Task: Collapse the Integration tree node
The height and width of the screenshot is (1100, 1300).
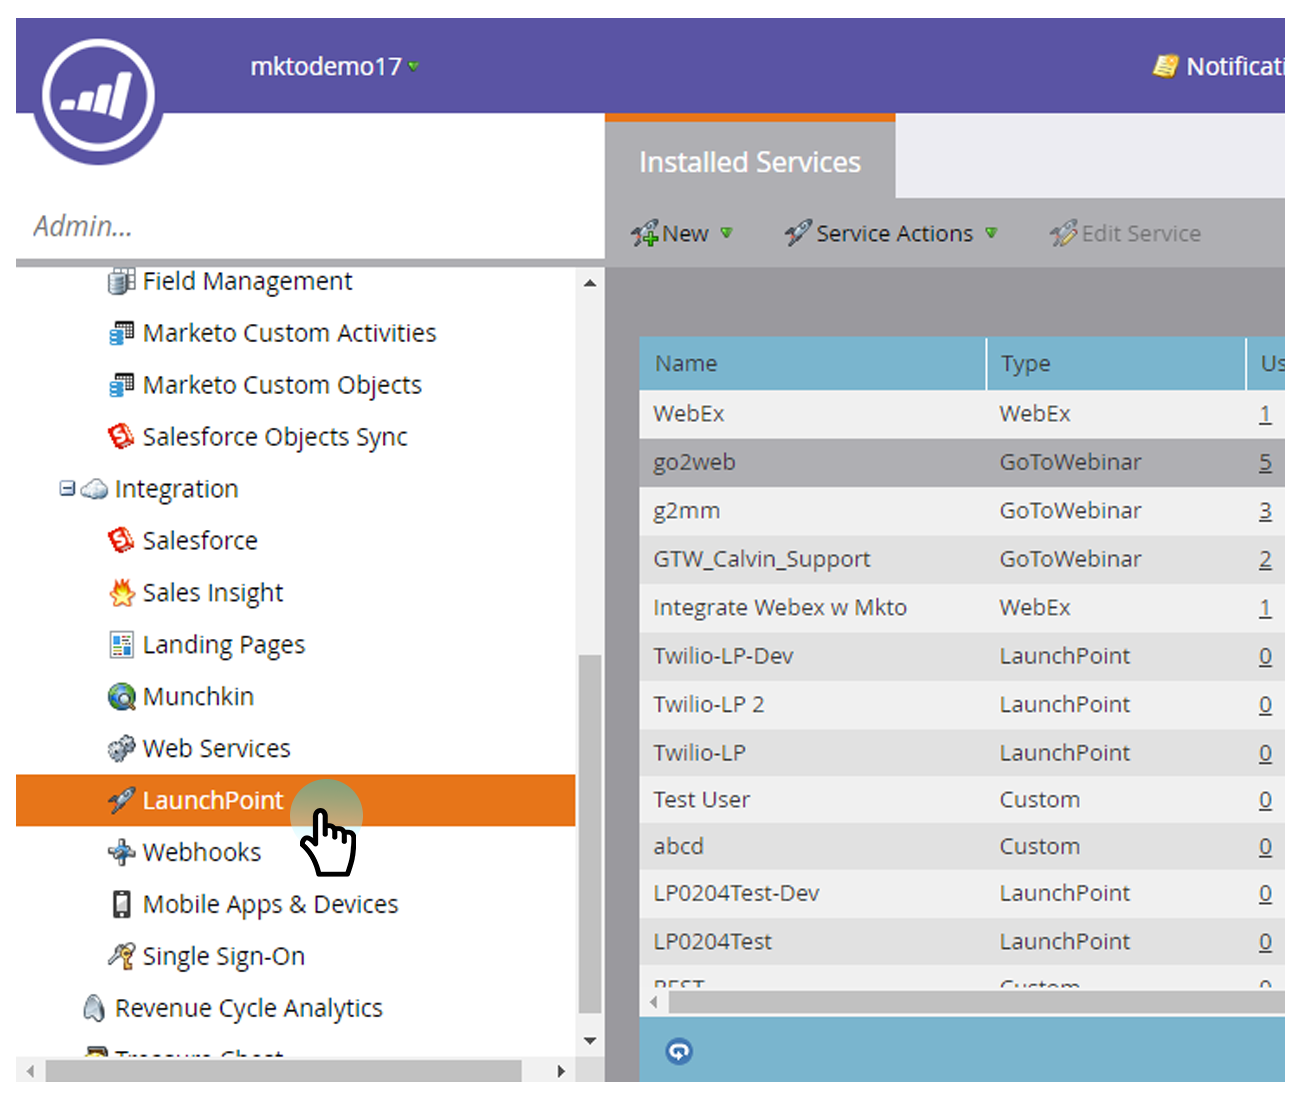Action: tap(67, 489)
